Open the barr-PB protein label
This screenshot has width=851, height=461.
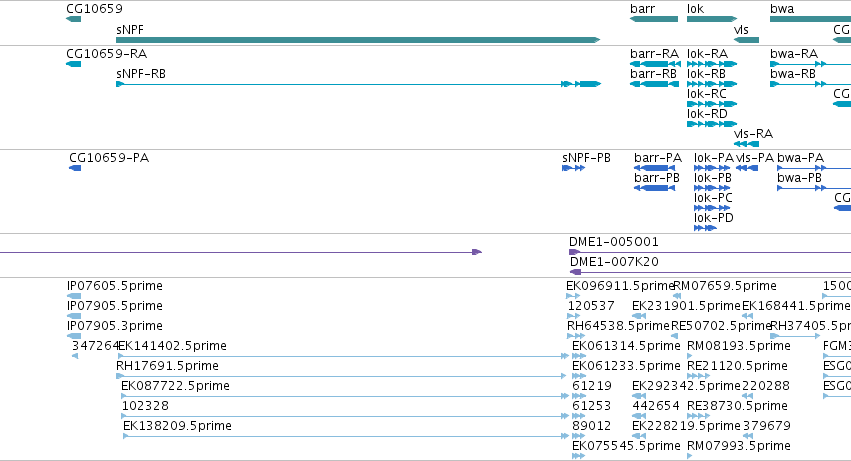coord(657,178)
